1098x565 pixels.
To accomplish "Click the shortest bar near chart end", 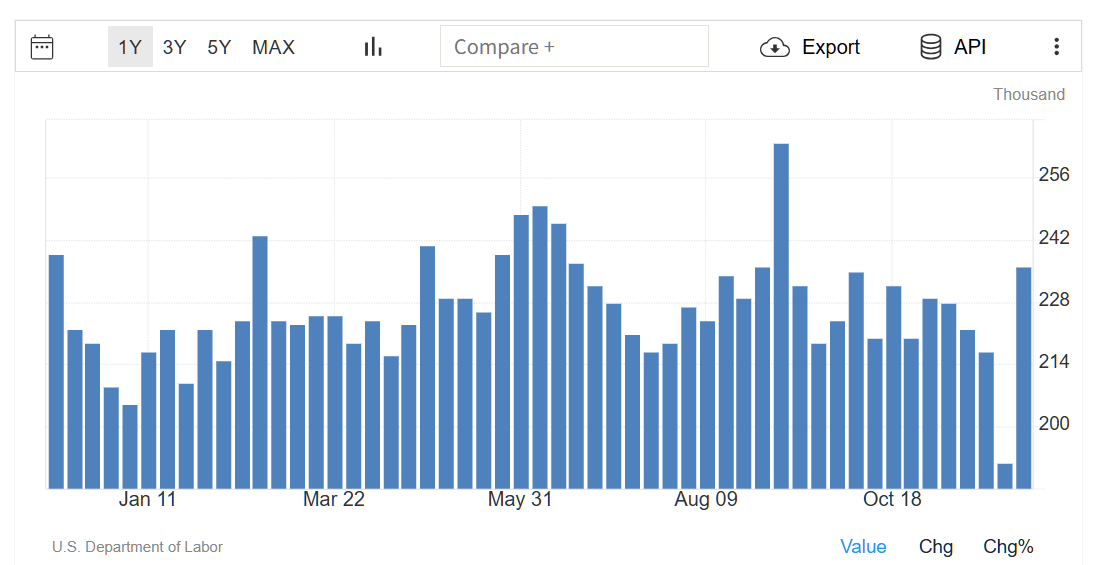I will pos(1005,476).
